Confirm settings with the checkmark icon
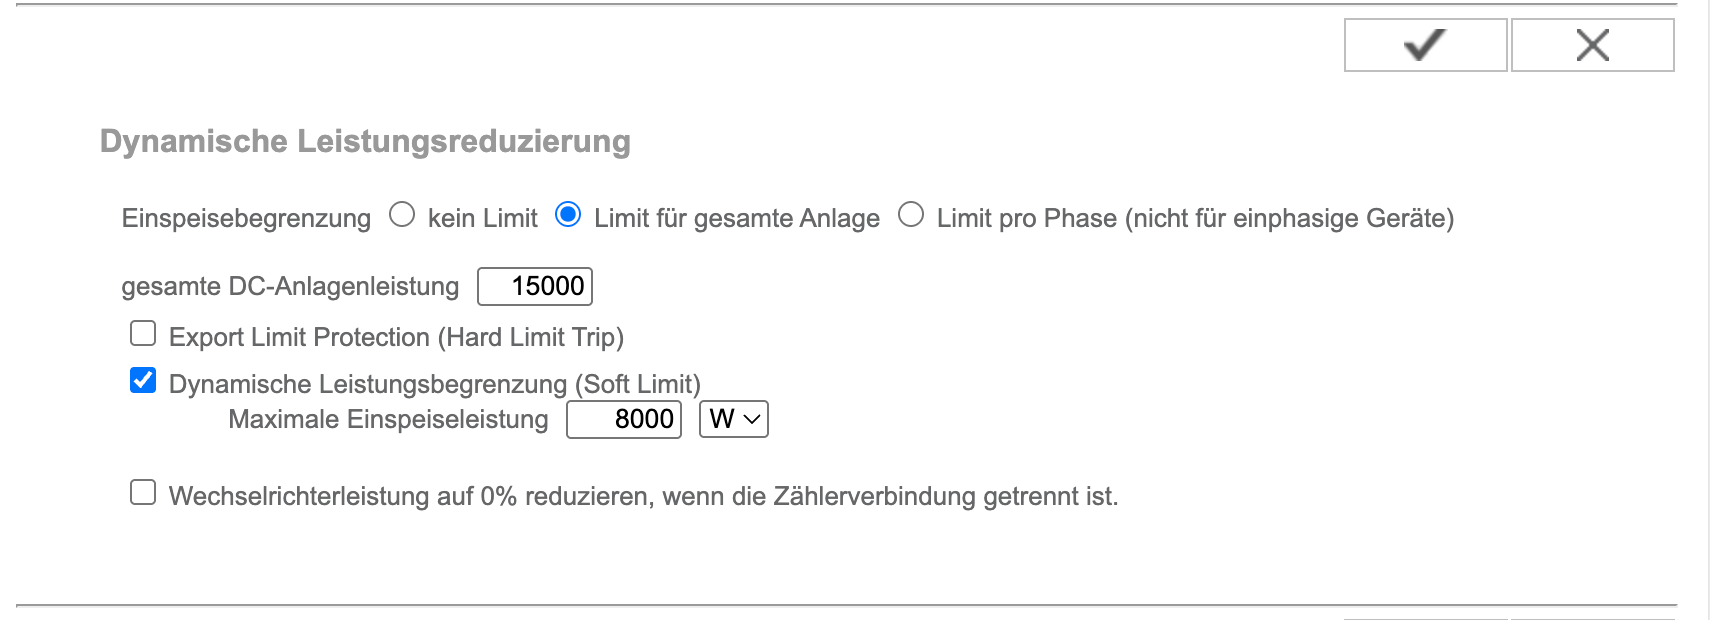 click(x=1425, y=45)
